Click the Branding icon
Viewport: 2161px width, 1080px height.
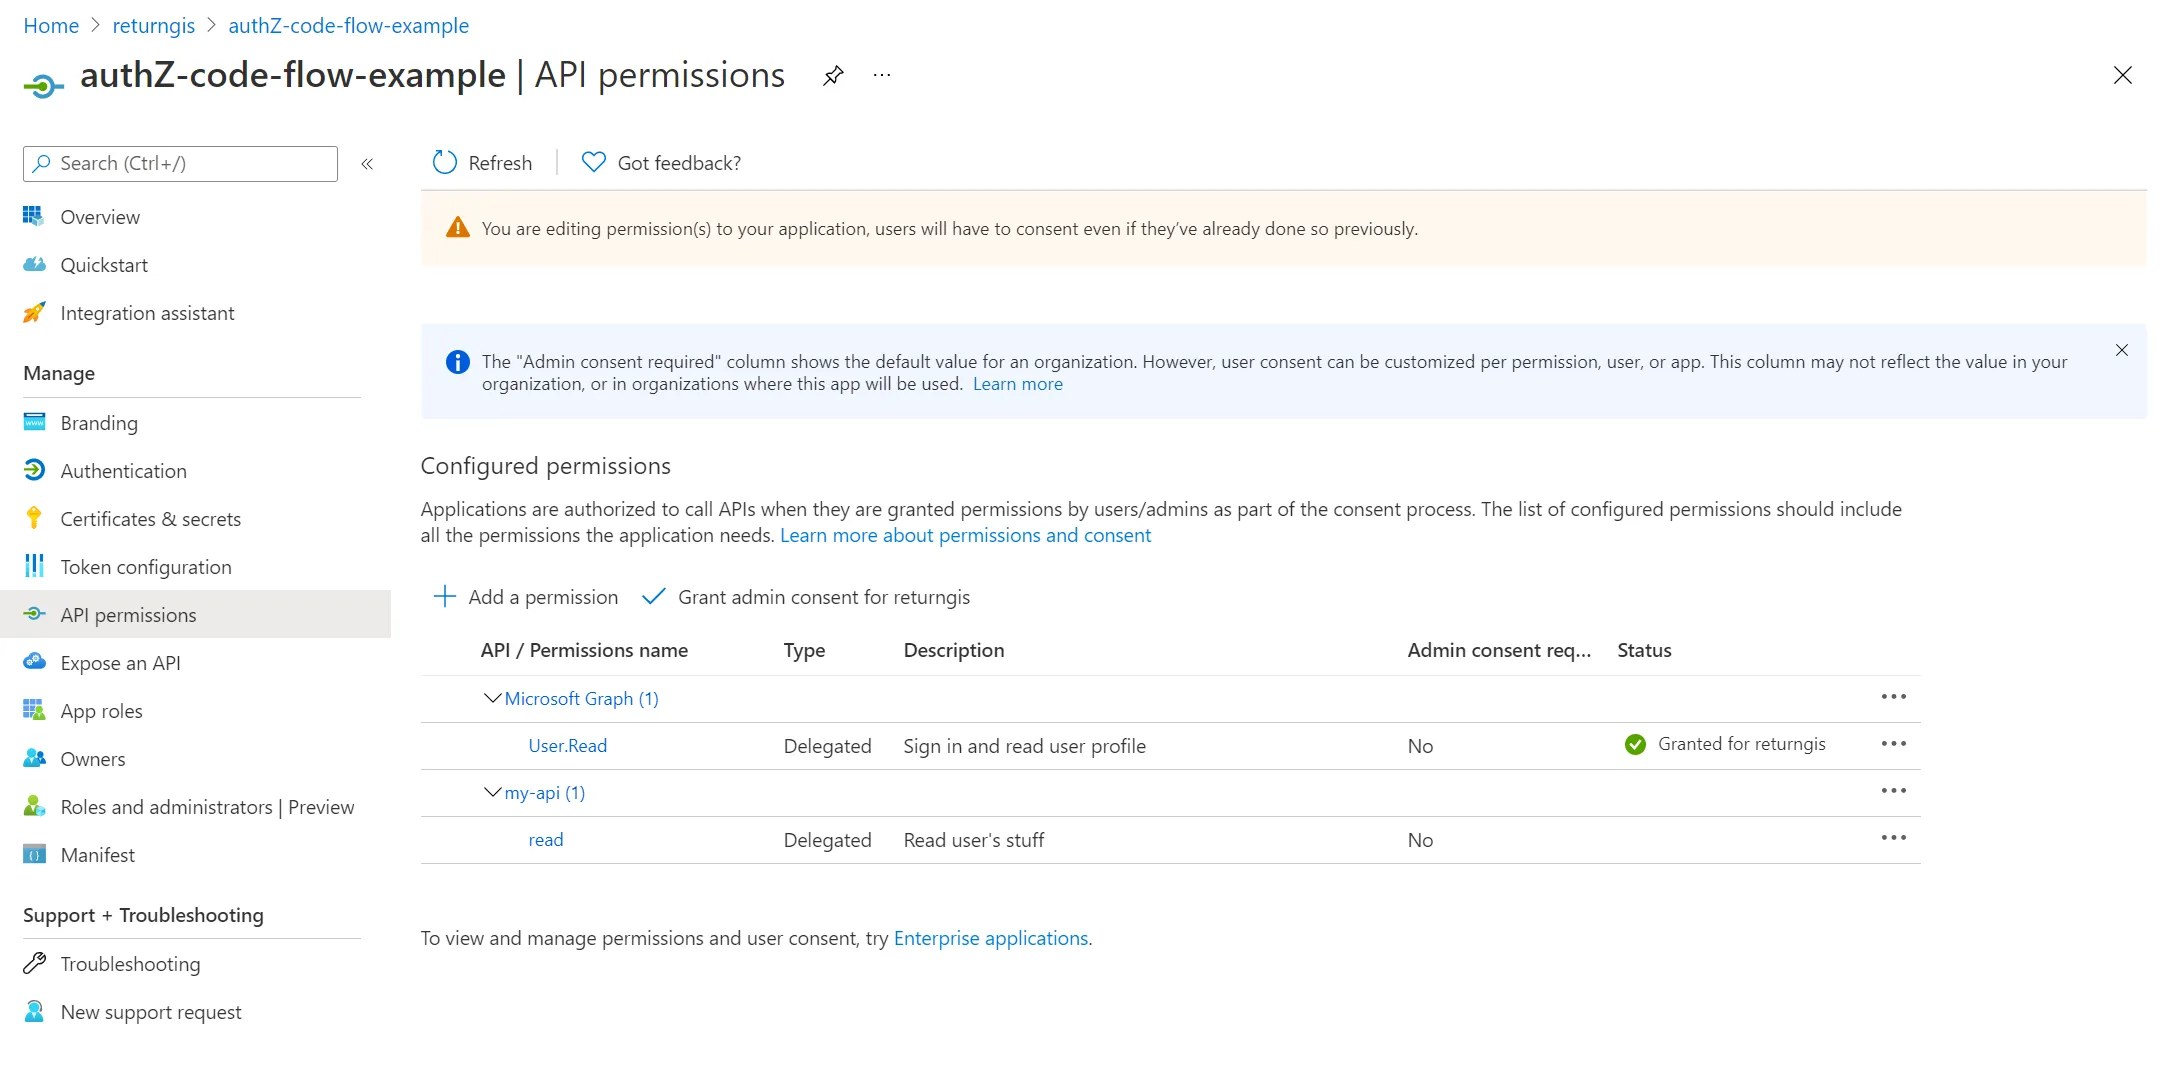34,422
